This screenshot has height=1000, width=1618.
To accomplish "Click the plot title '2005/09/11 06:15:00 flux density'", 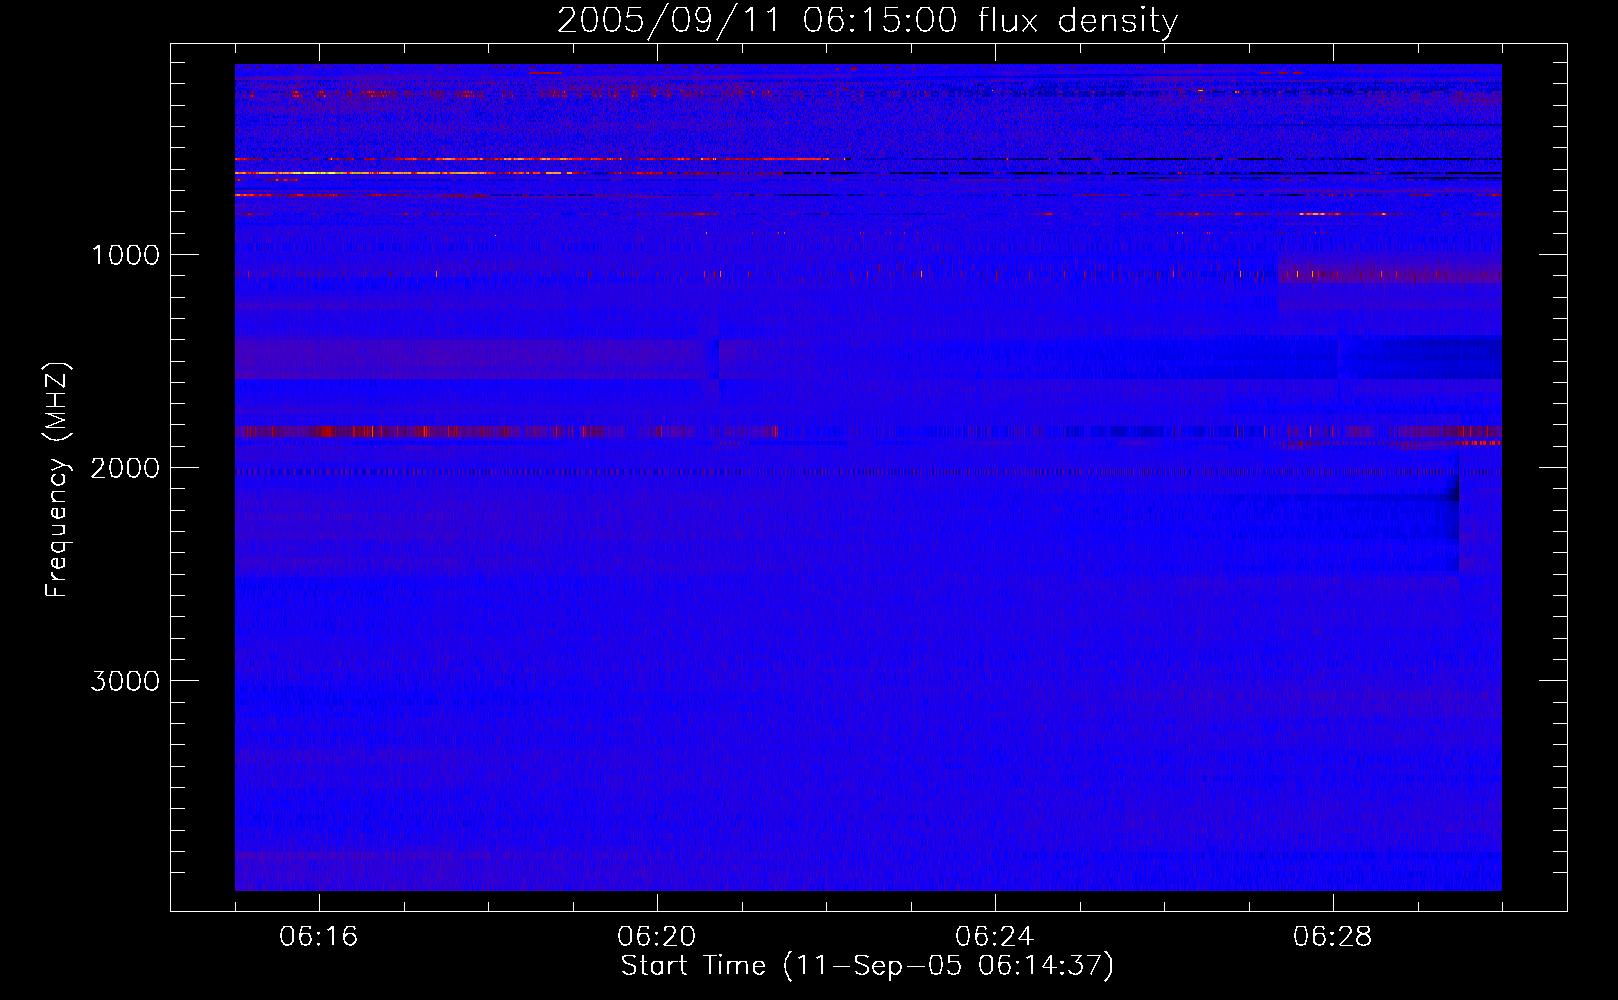I will 867,21.
